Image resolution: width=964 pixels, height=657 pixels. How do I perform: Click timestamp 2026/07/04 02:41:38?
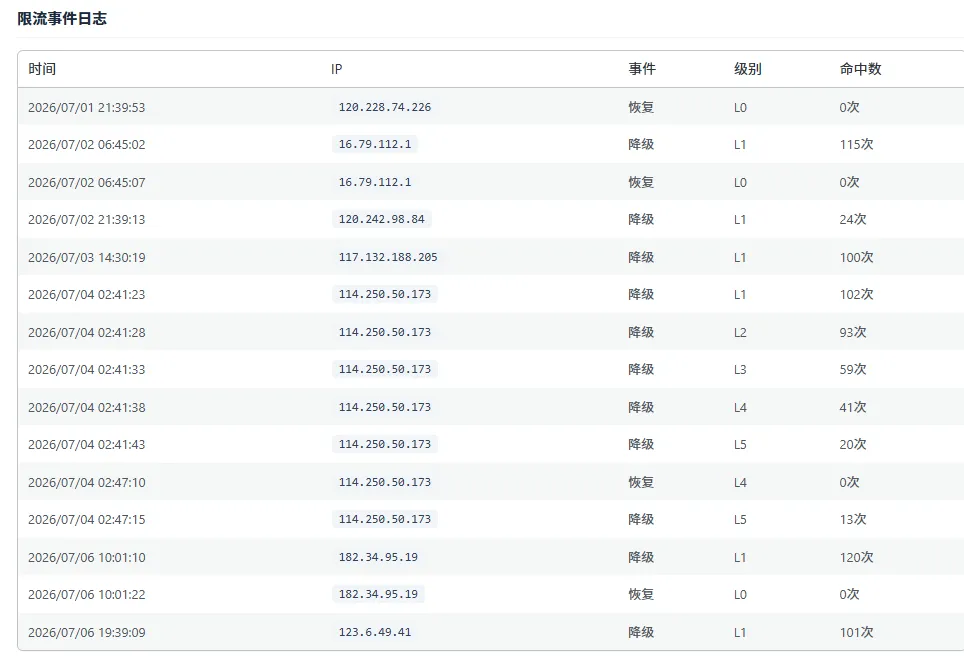(x=87, y=407)
